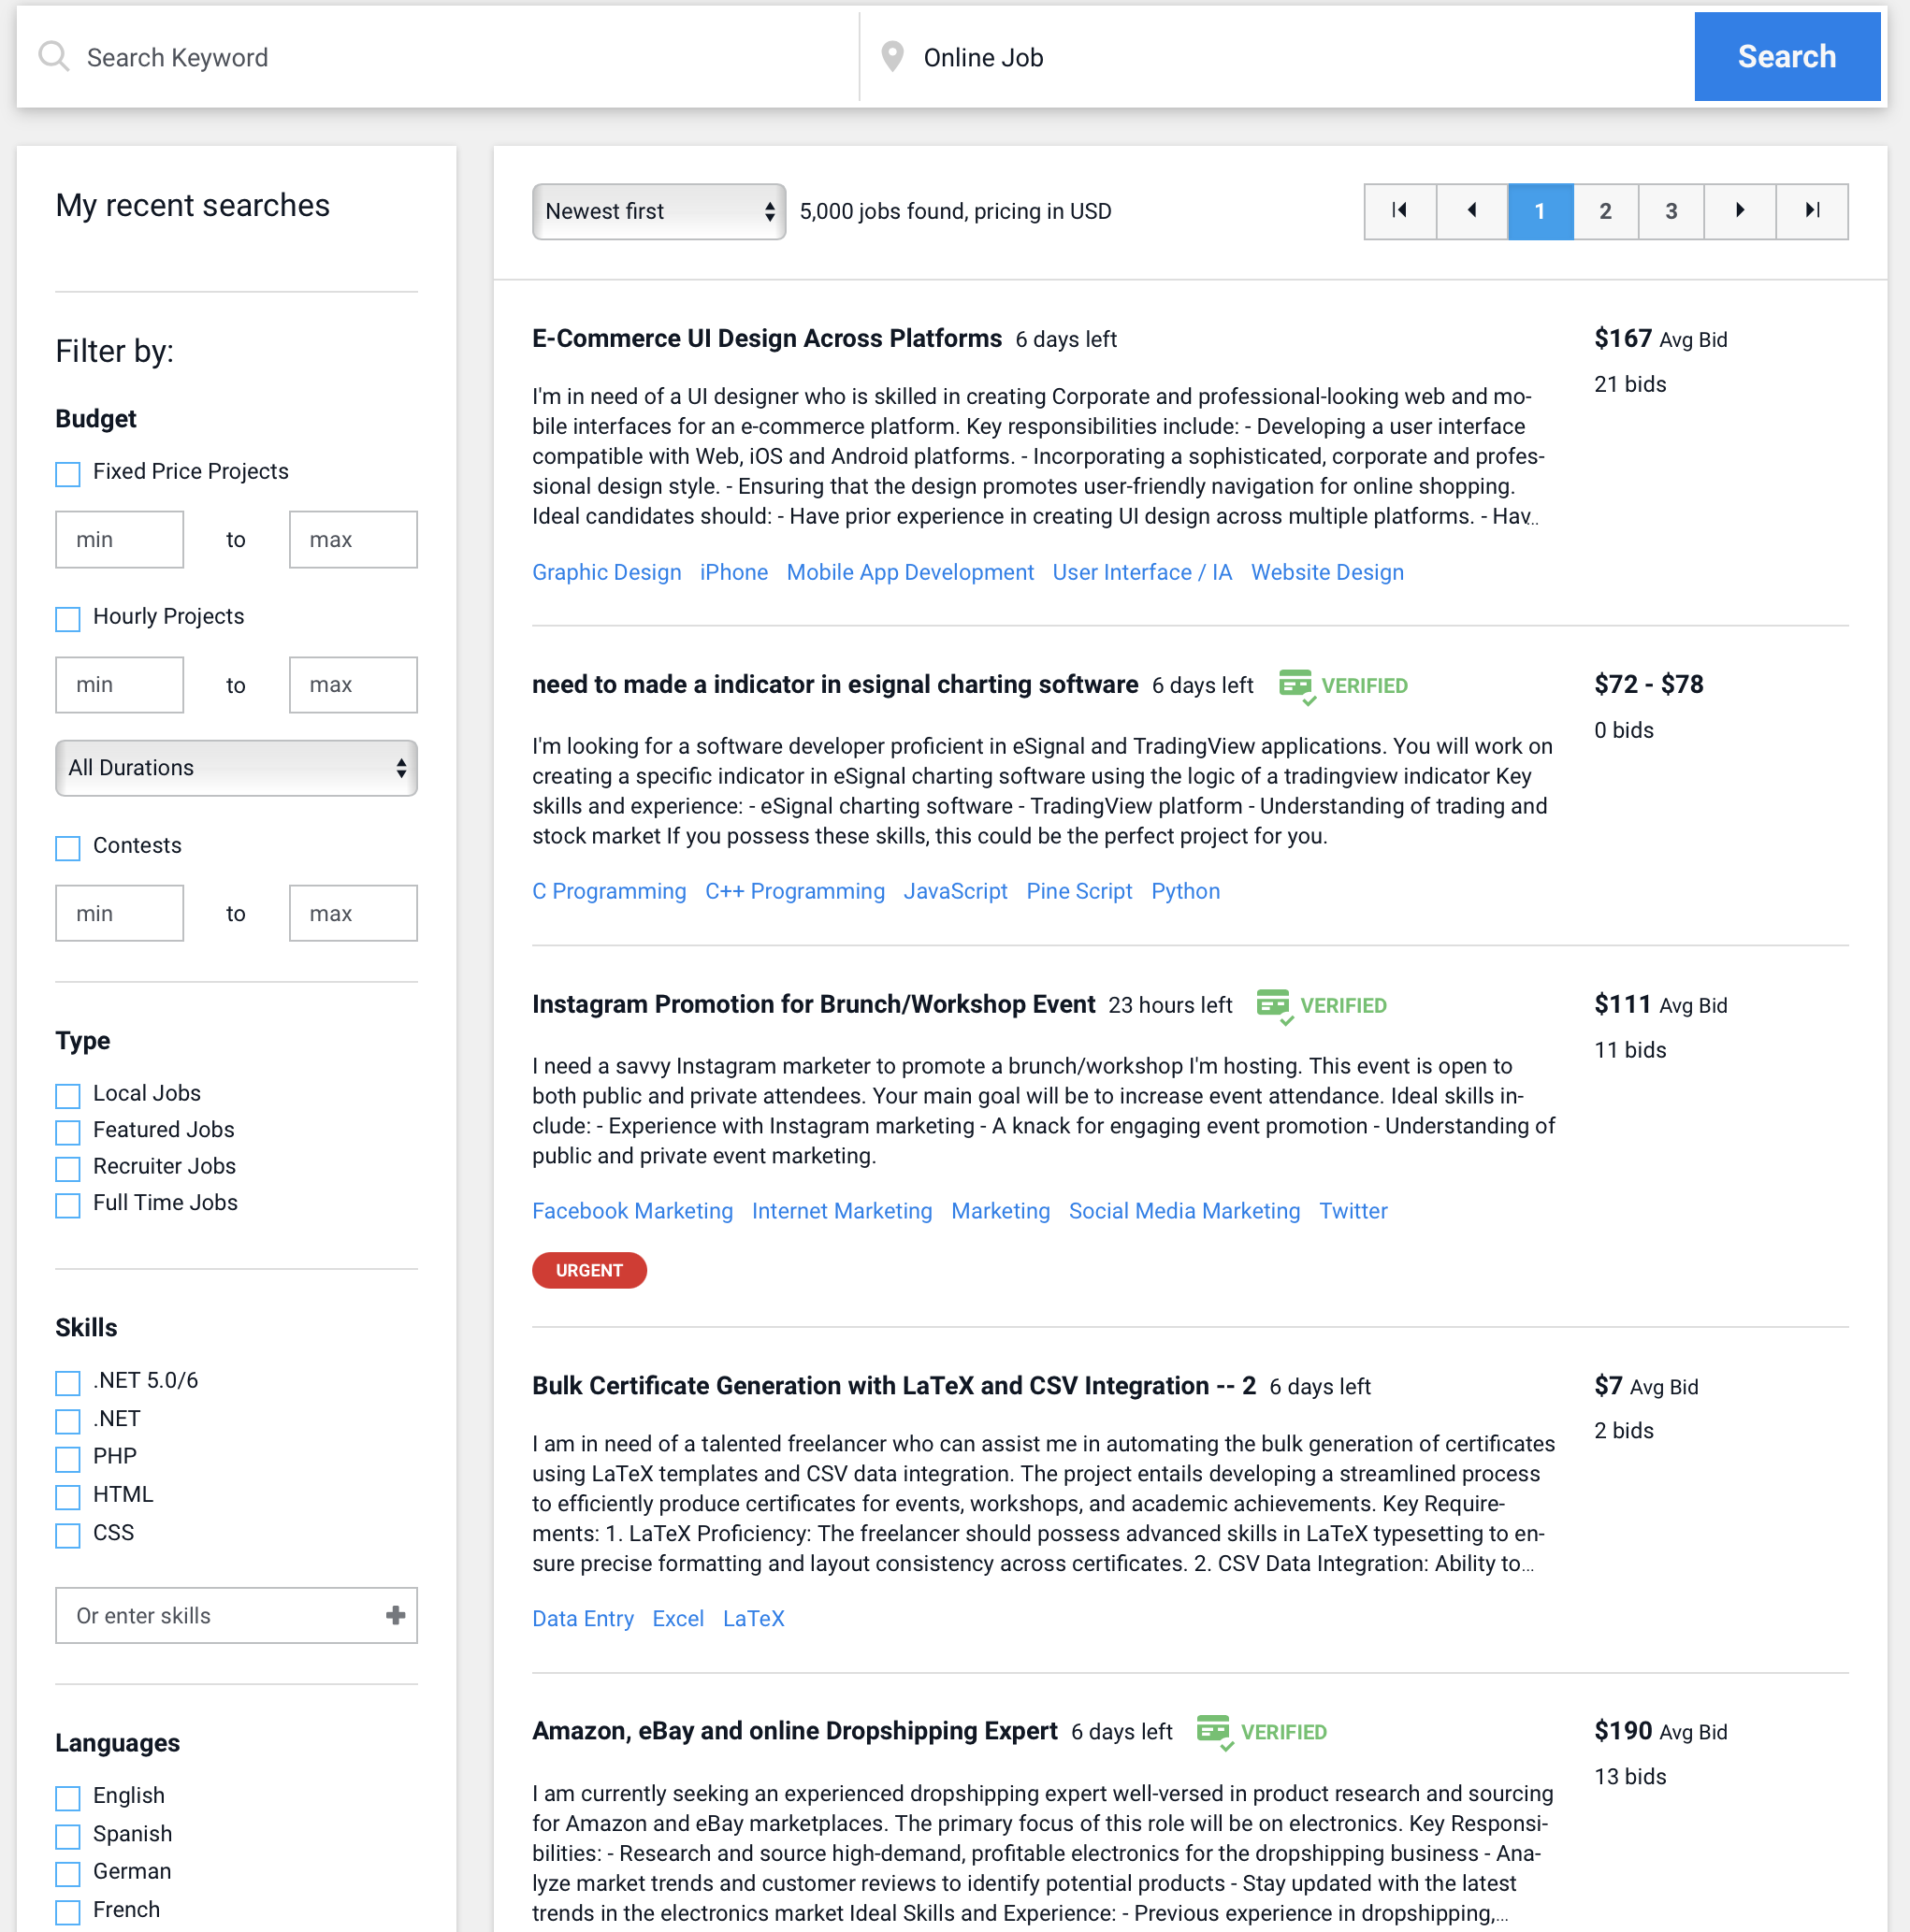Click the next page arrow icon

click(x=1739, y=211)
